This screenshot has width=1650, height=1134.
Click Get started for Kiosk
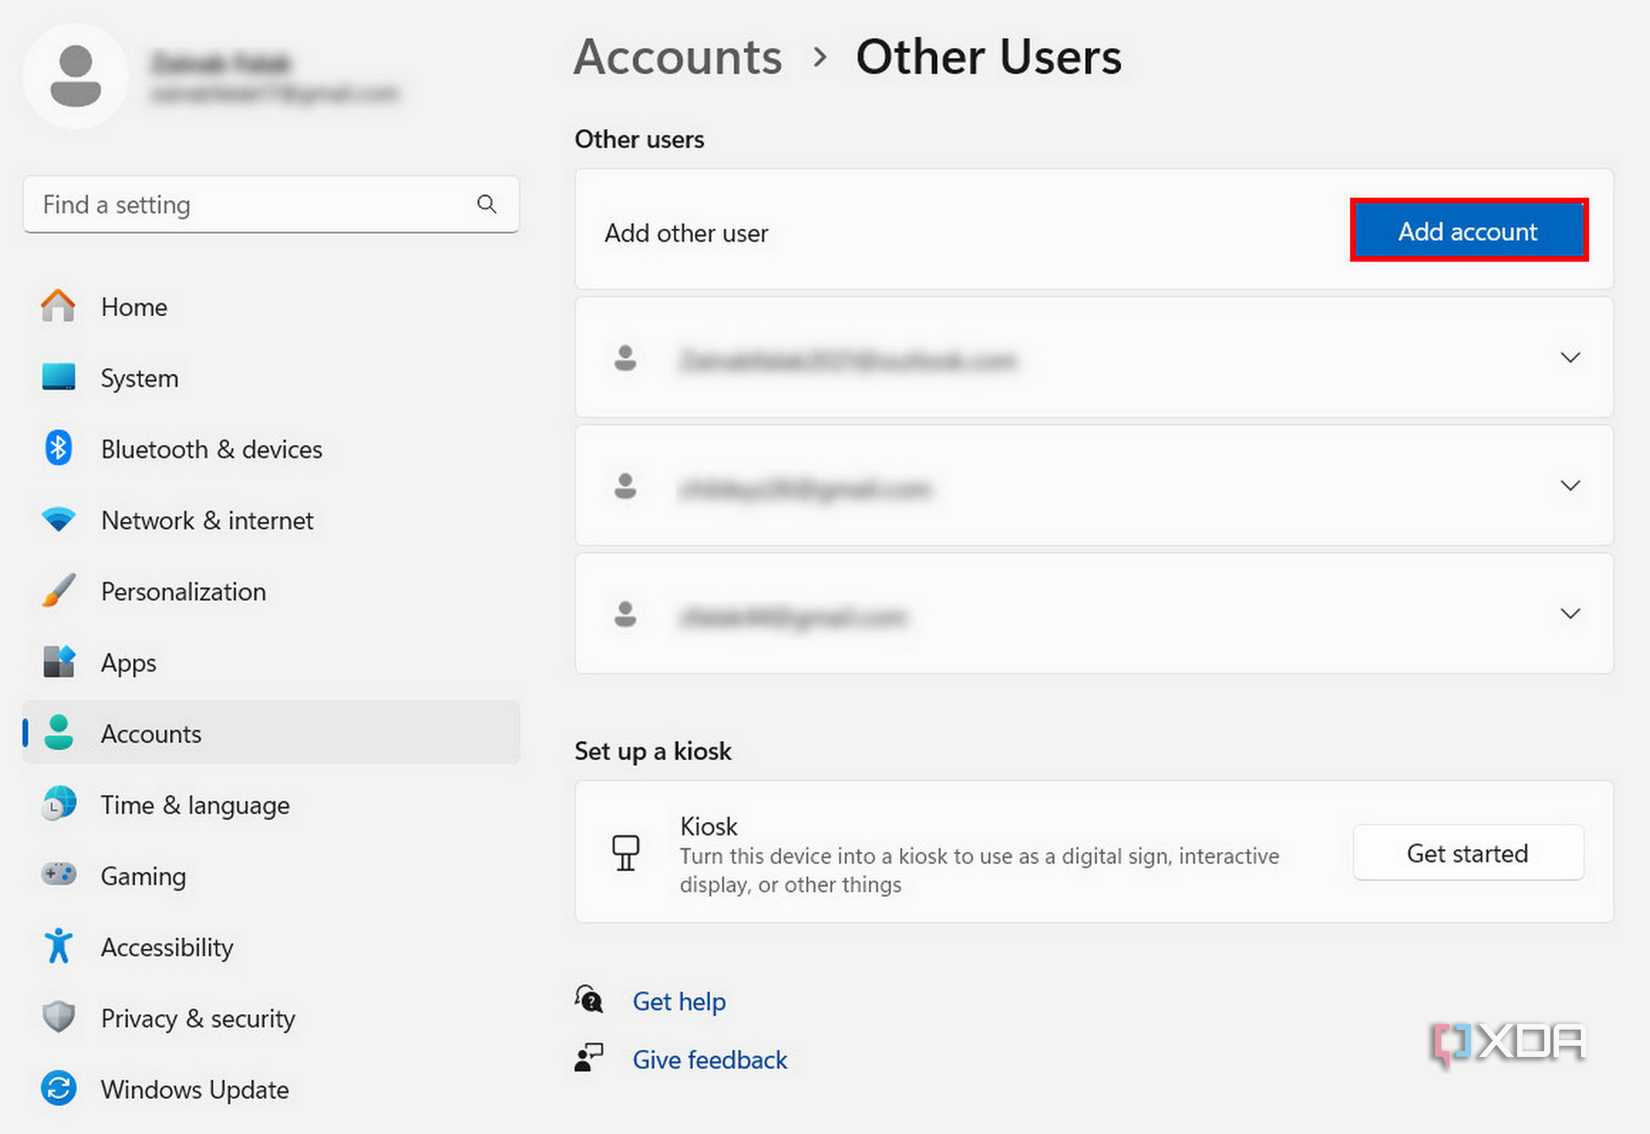click(x=1468, y=853)
